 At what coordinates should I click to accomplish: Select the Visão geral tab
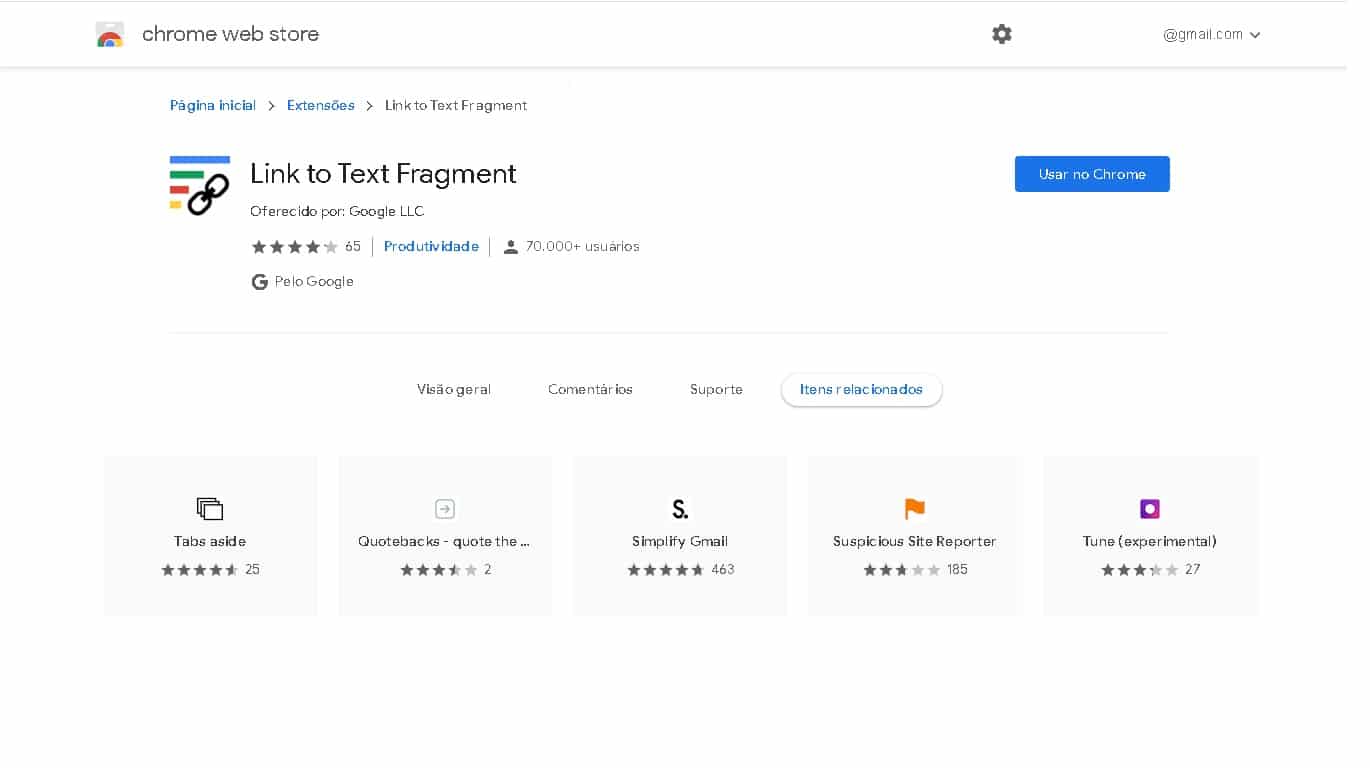click(x=454, y=389)
